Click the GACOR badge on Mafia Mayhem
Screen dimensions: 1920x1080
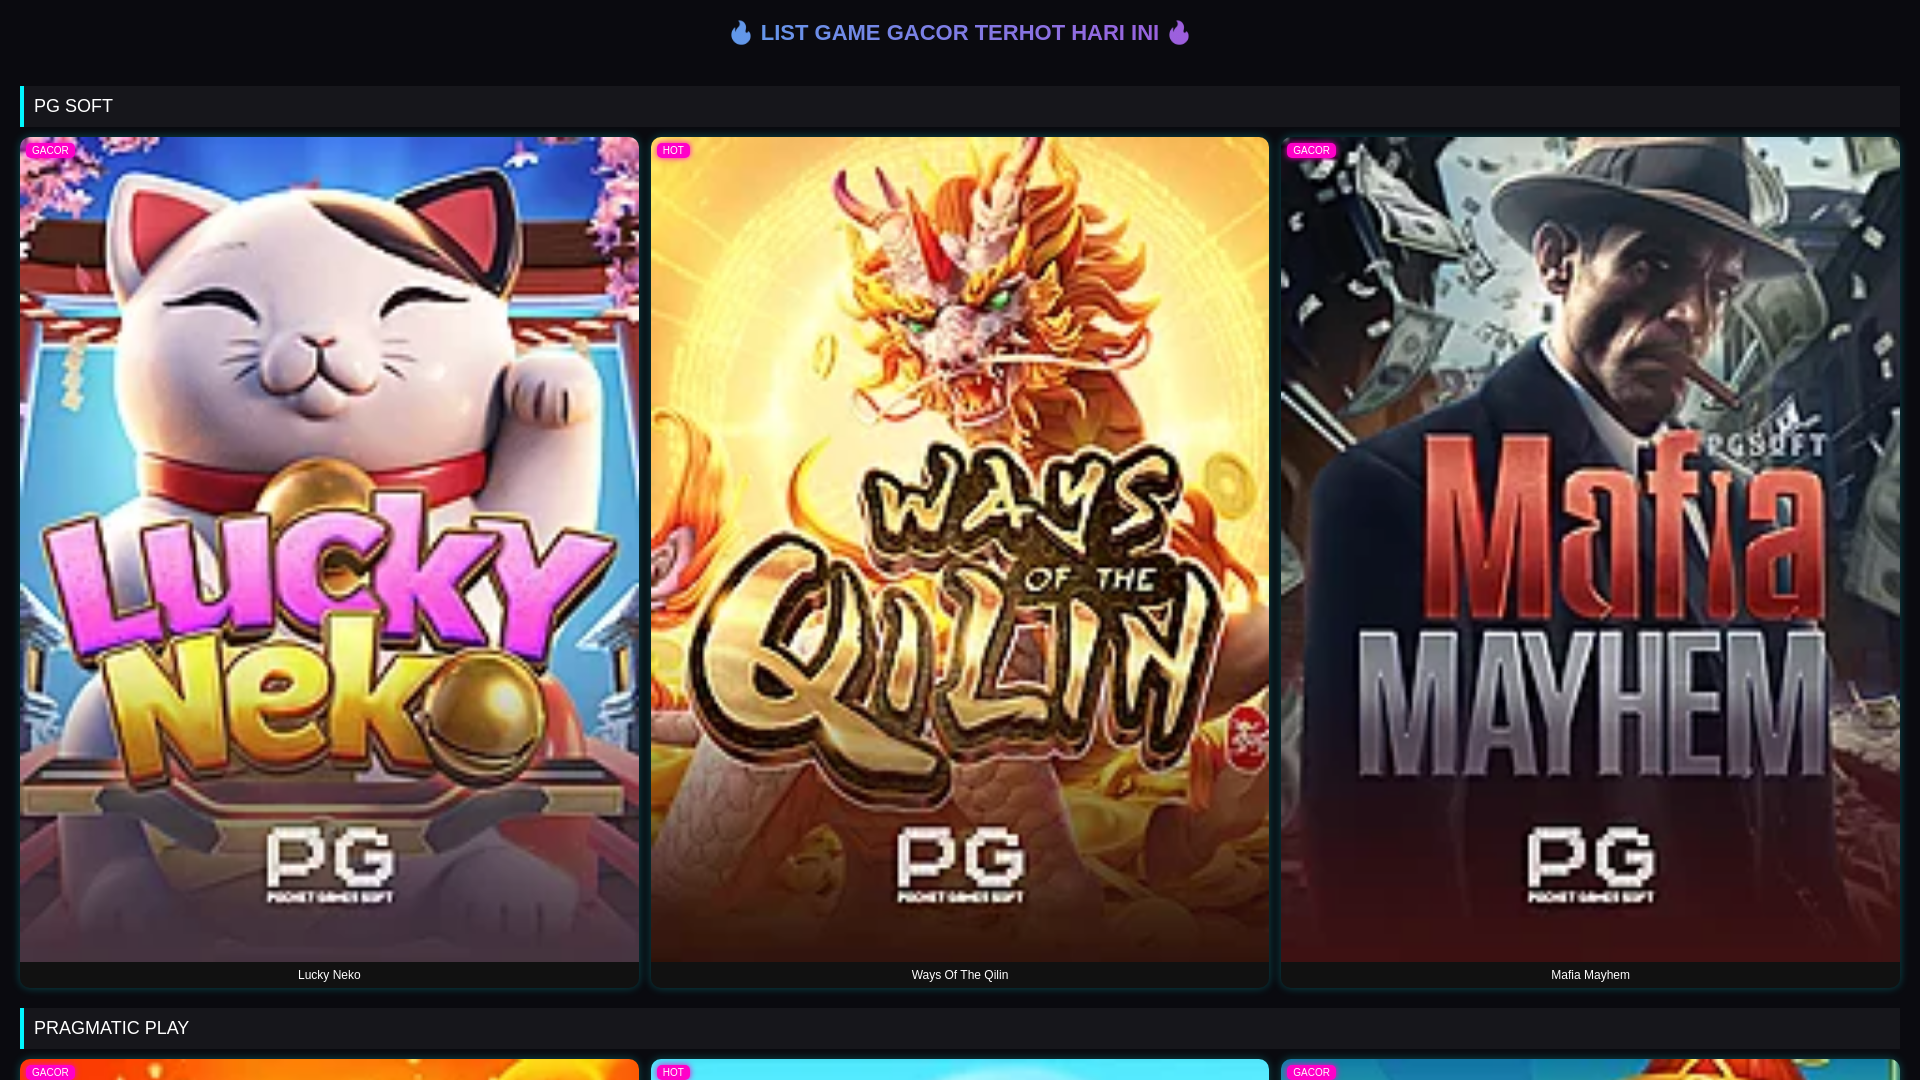tap(1311, 150)
